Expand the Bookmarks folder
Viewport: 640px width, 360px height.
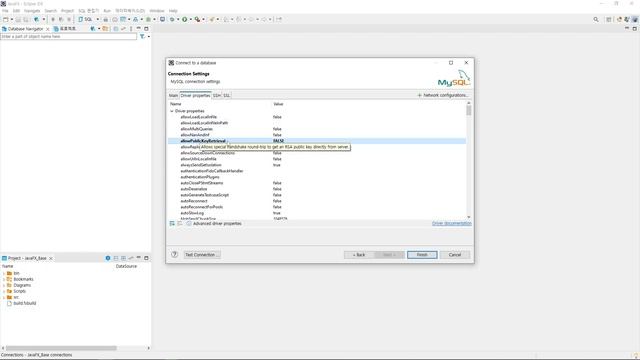coord(4,279)
